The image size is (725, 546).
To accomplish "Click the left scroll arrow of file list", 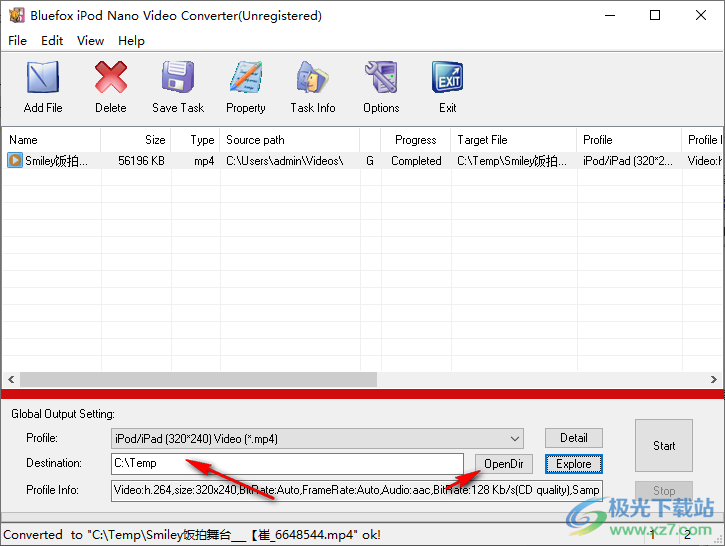I will 11,380.
